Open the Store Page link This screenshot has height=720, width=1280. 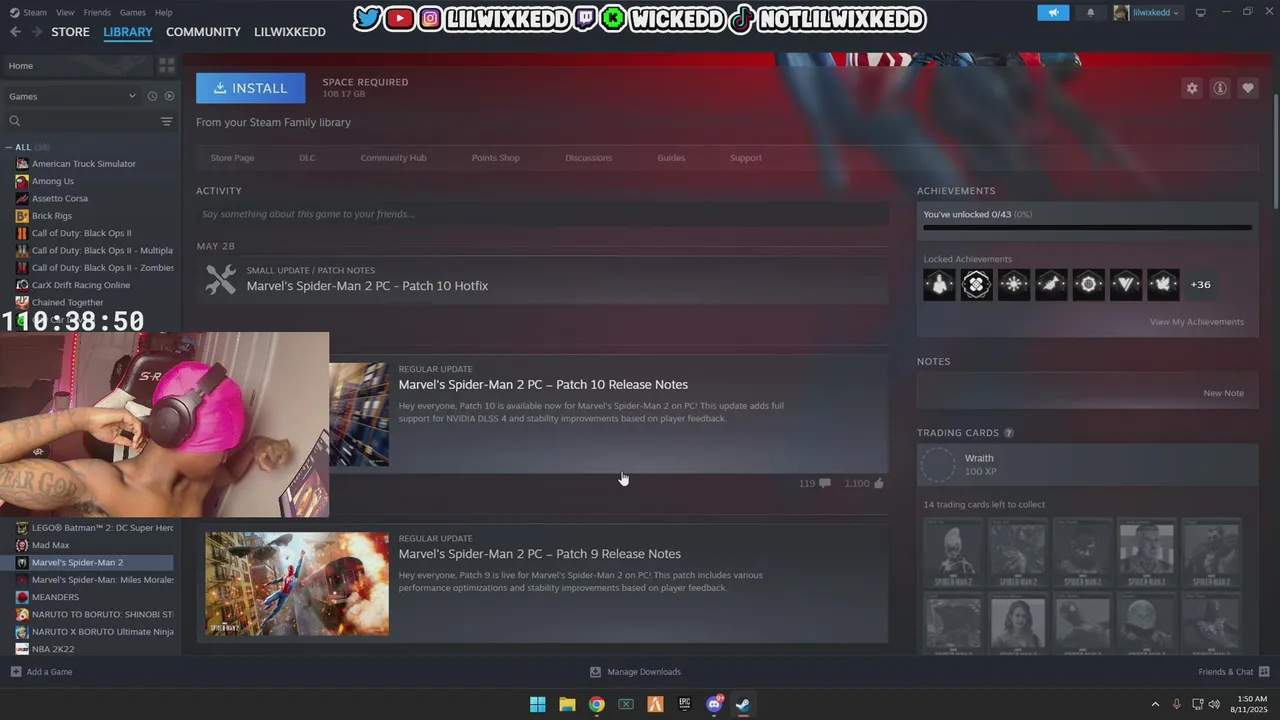click(x=232, y=158)
